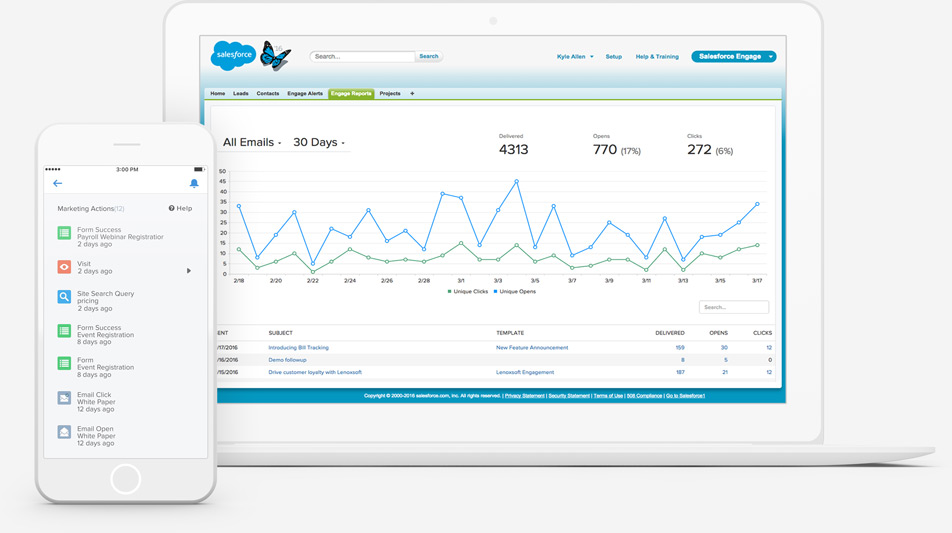Screen dimensions: 952x533
Task: Tap the back arrow on phone
Action: click(57, 183)
